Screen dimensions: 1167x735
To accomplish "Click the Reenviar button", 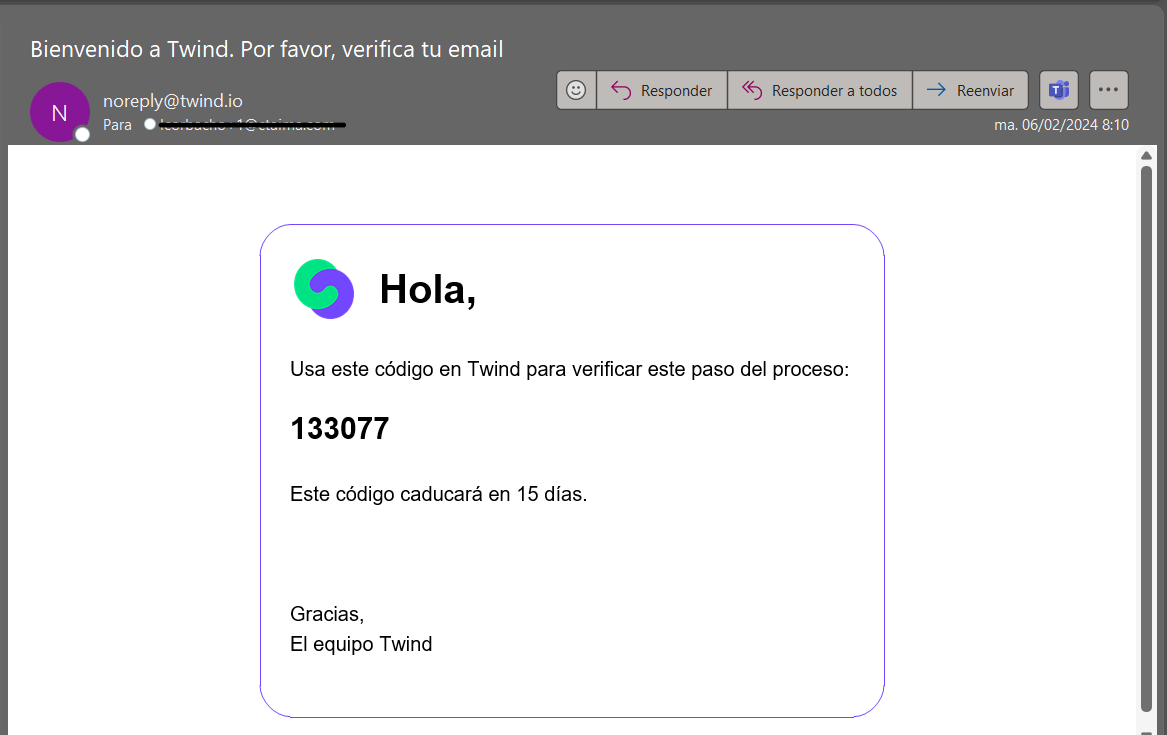I will [971, 90].
